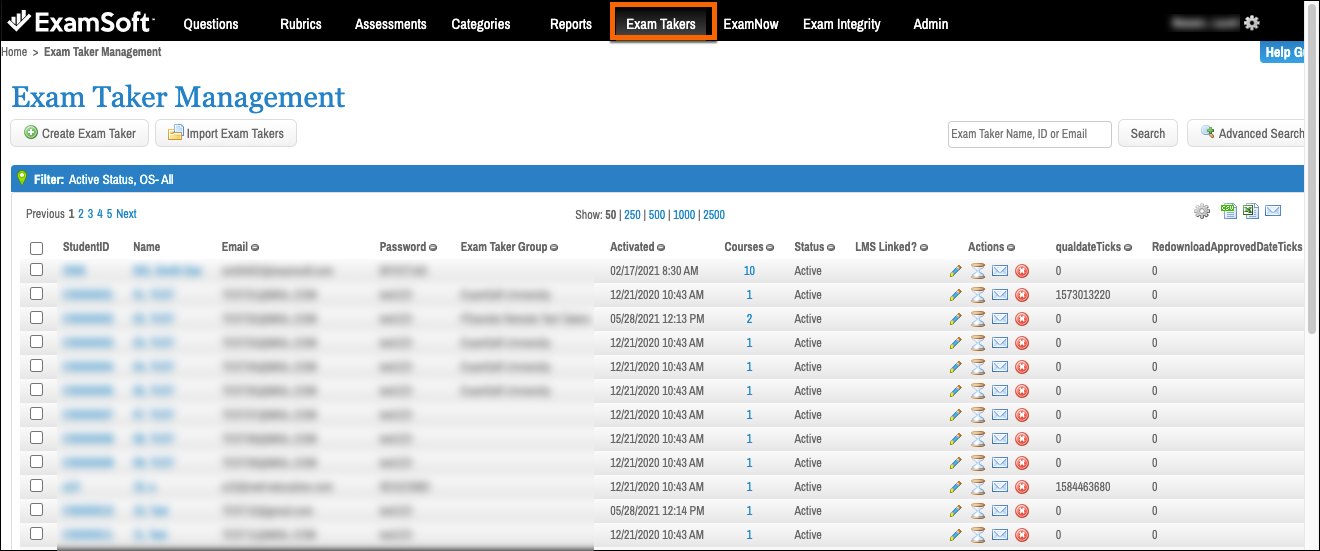Delete exam taker activated 05/28/2021 12:13 PM
The width and height of the screenshot is (1320, 551).
pos(1022,319)
